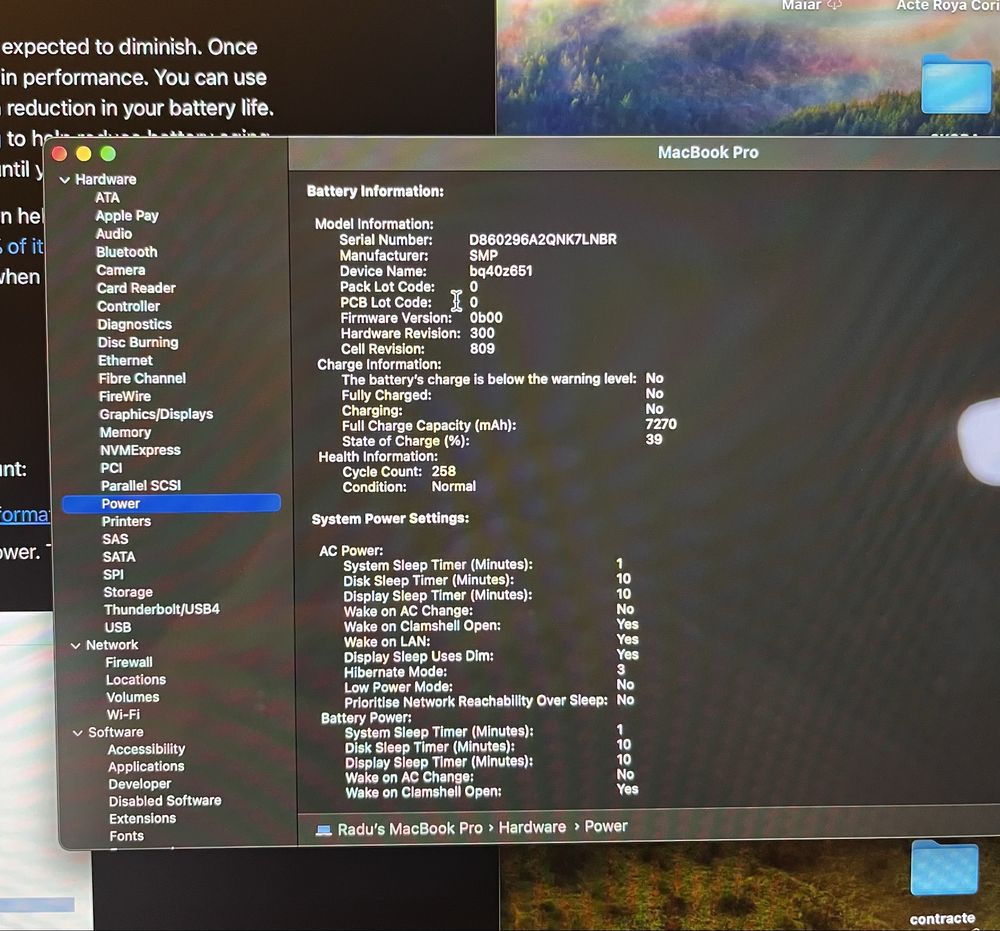Collapse the Software section chevron
This screenshot has height=931, width=1000.
[x=78, y=733]
